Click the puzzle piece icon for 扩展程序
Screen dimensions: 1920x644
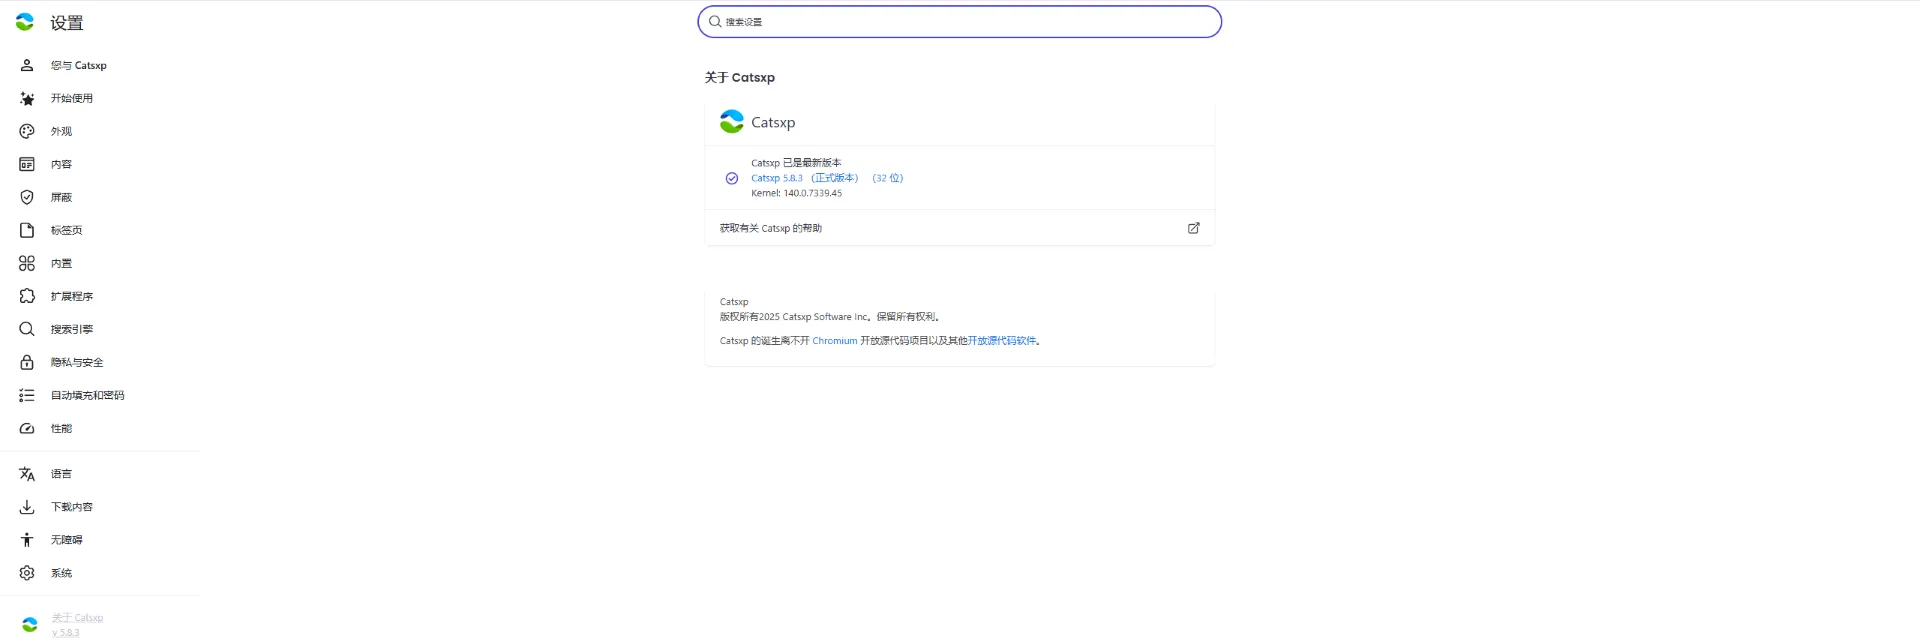tap(27, 296)
